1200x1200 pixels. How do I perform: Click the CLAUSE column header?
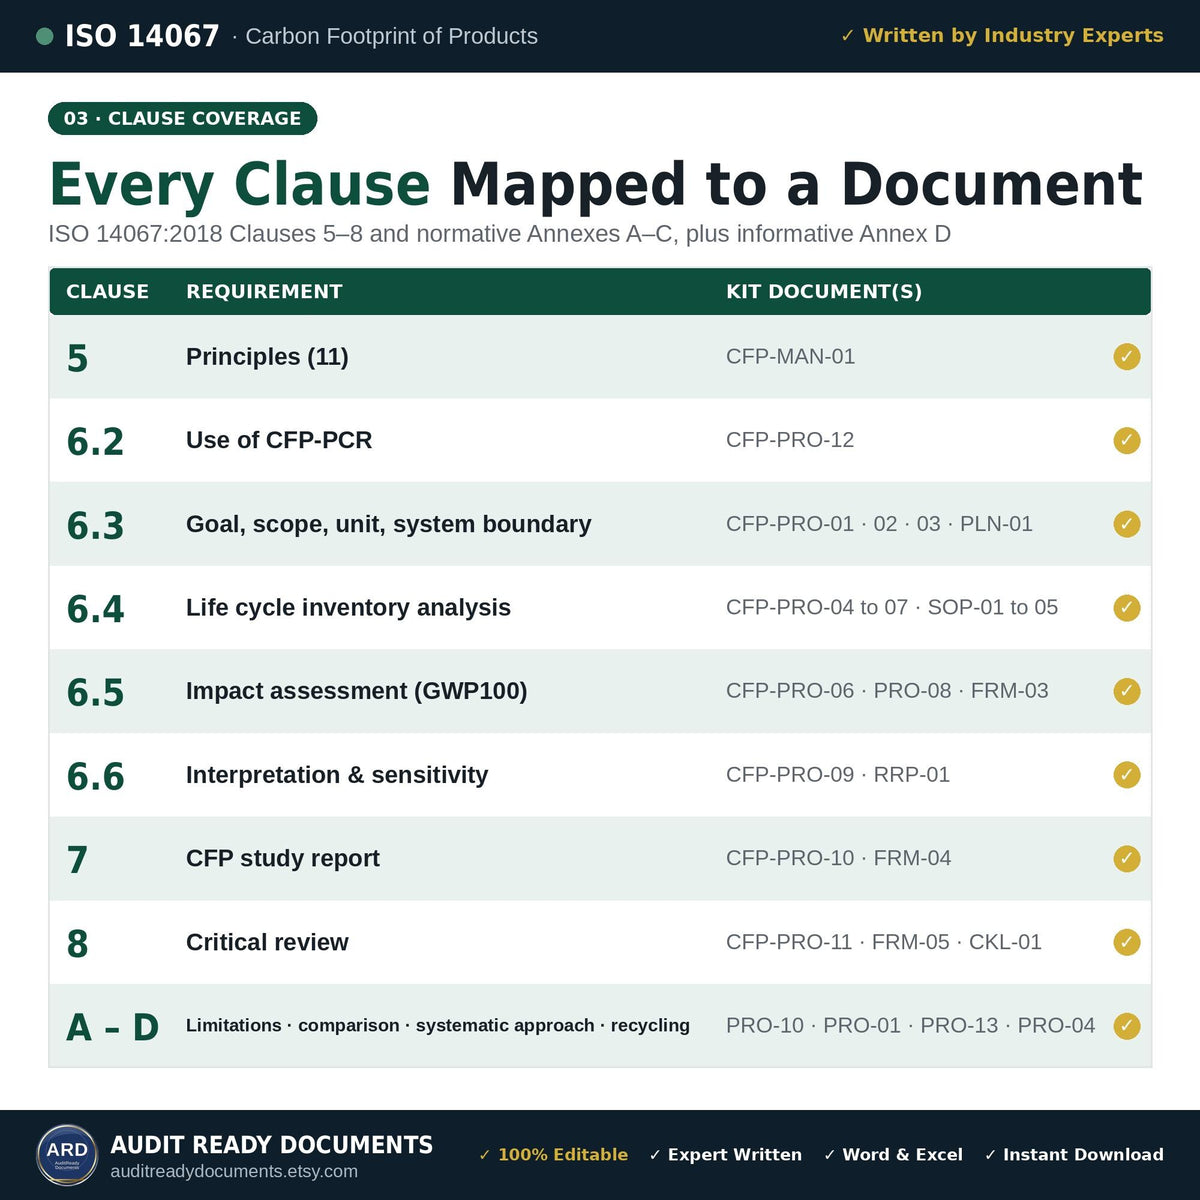pos(107,291)
